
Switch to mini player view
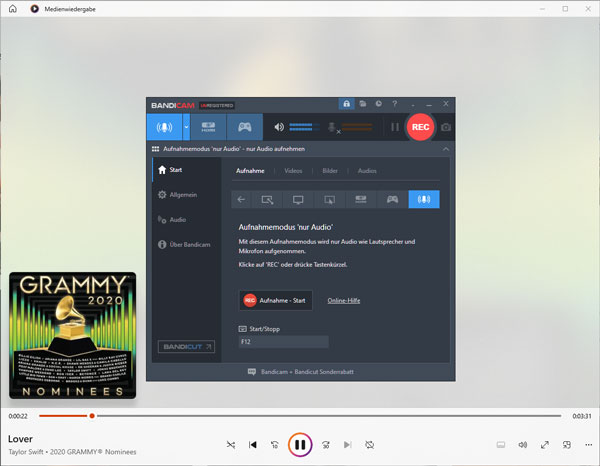click(x=567, y=445)
